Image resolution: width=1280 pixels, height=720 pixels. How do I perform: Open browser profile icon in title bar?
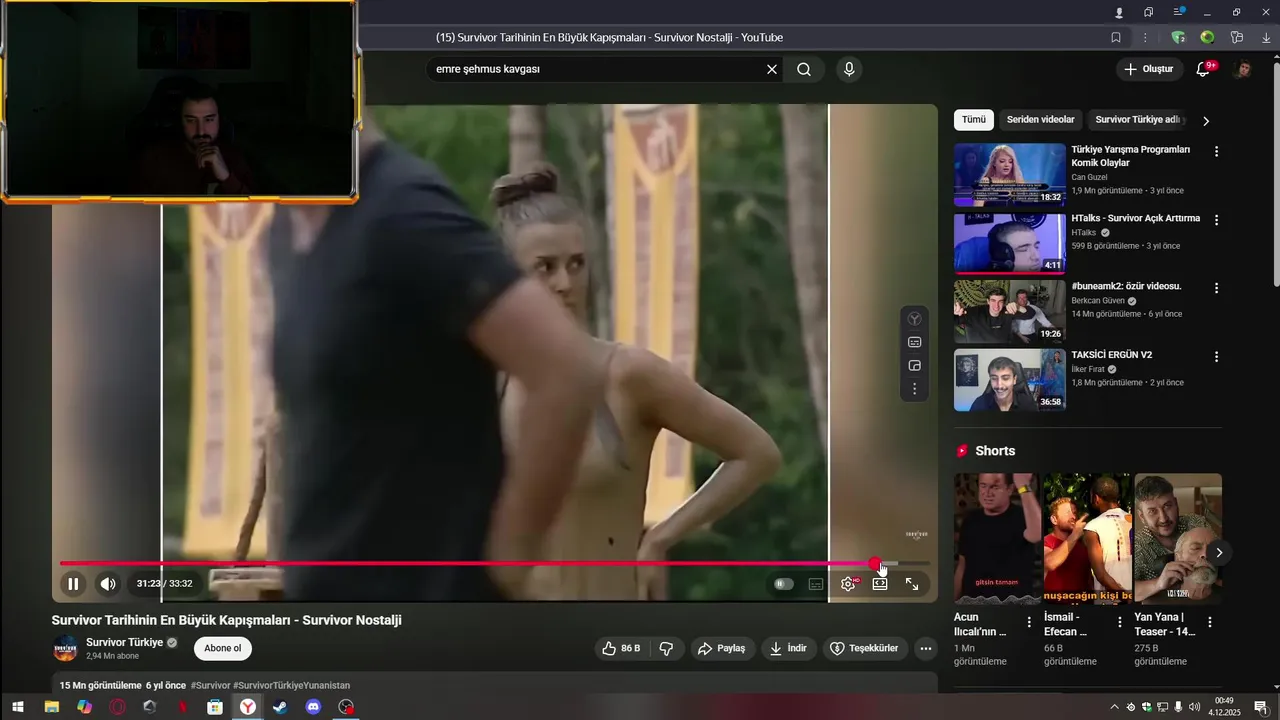pos(1119,12)
